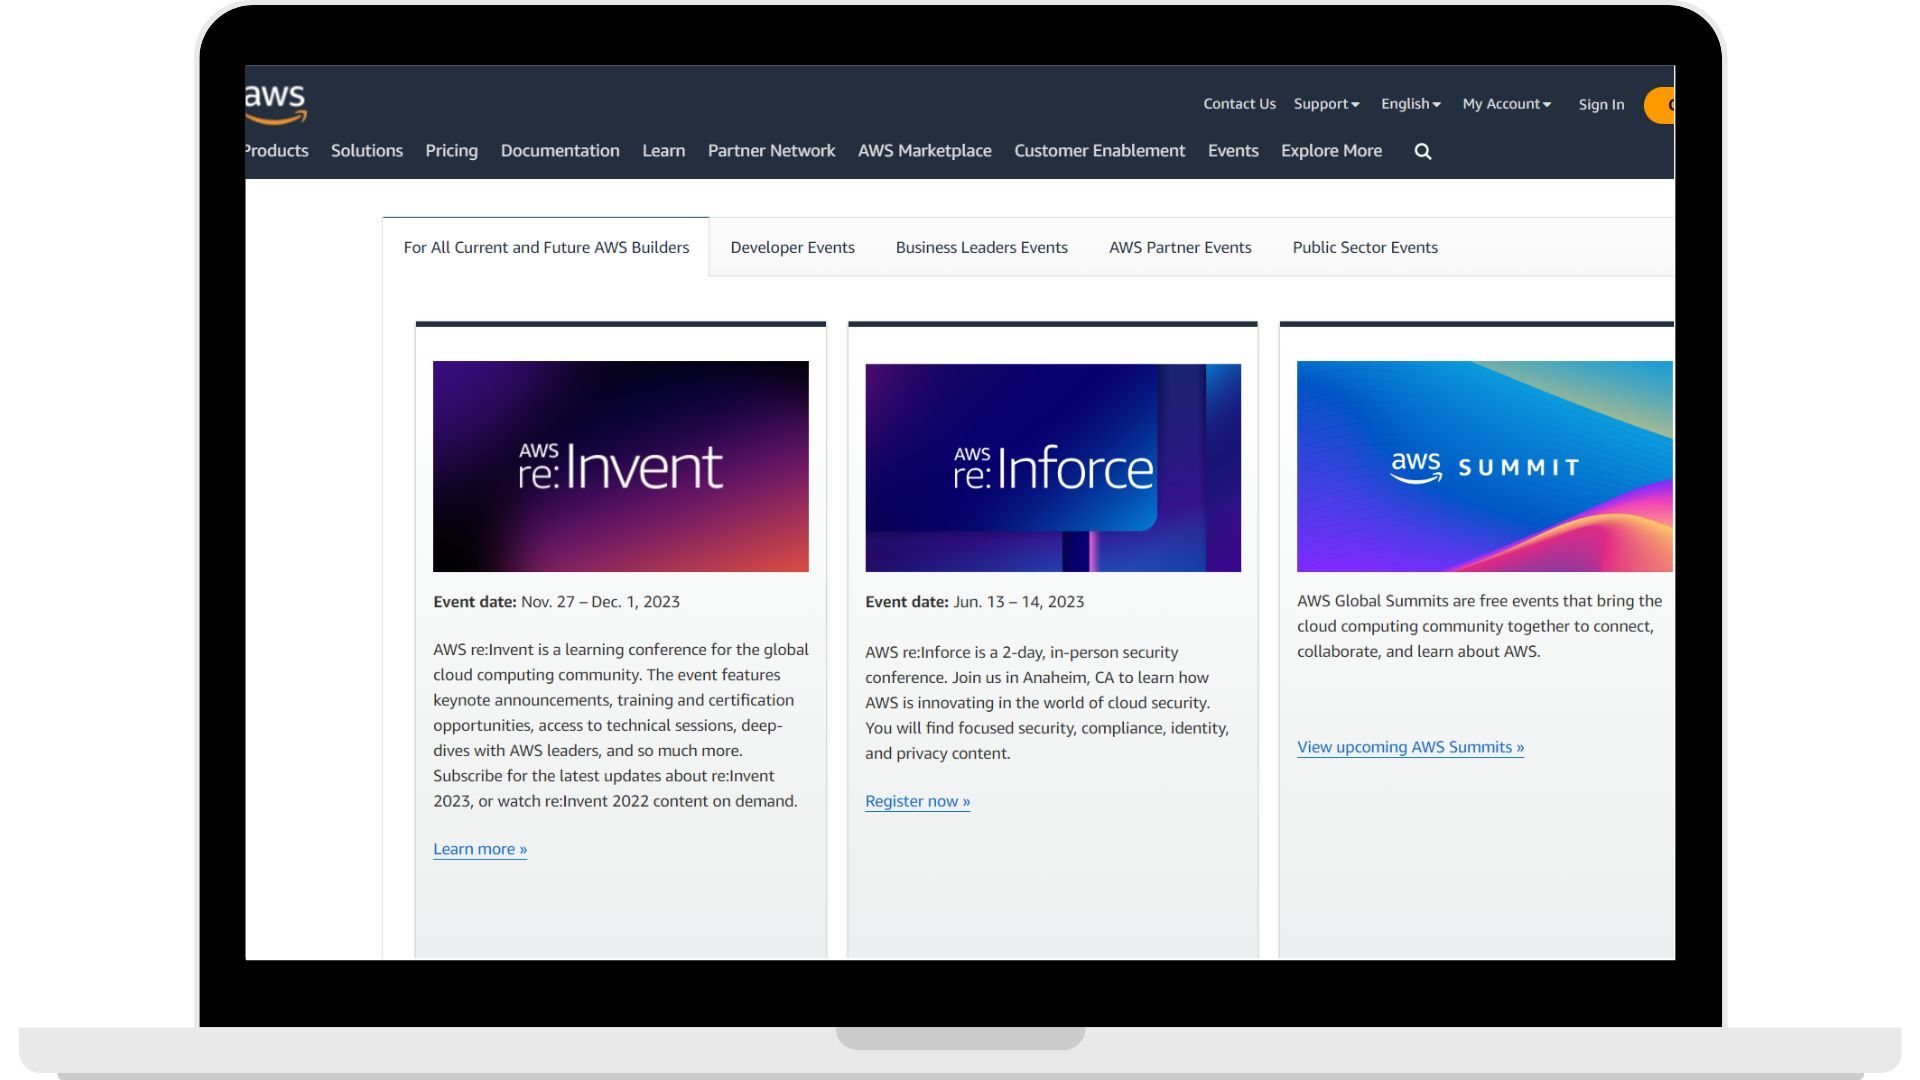The image size is (1920, 1080).
Task: Switch to the Developer Events tab
Action: pyautogui.click(x=792, y=247)
